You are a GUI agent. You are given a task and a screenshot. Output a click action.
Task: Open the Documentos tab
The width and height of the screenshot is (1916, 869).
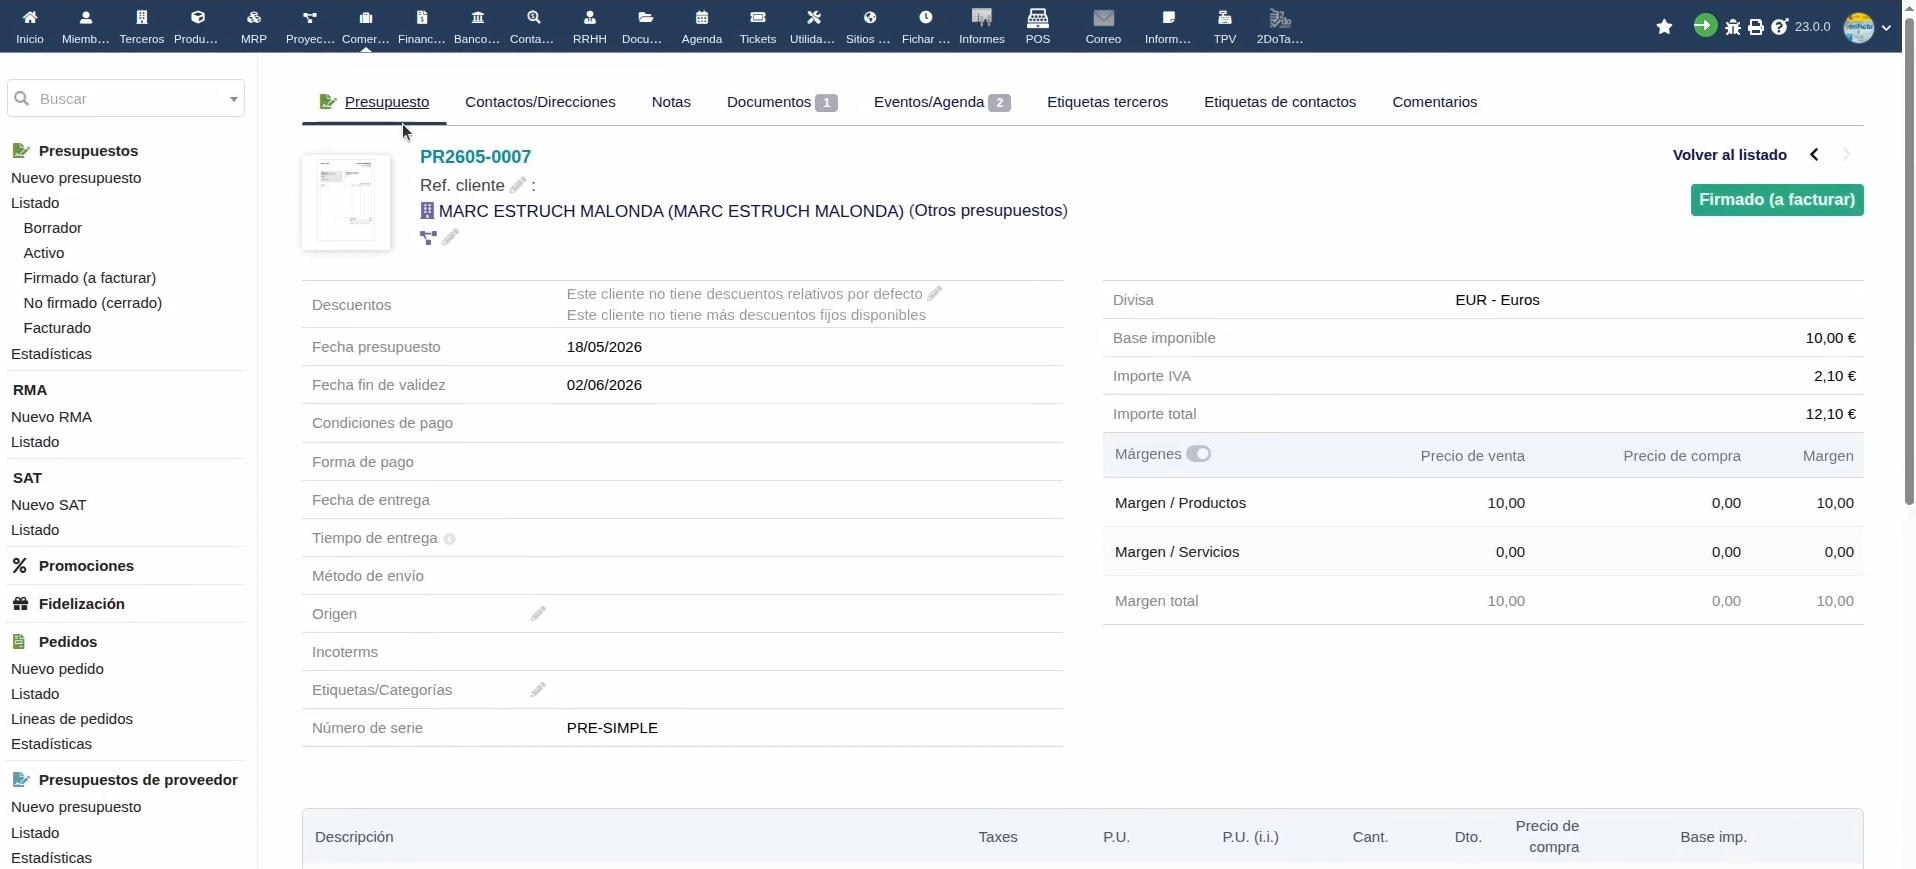pyautogui.click(x=782, y=102)
